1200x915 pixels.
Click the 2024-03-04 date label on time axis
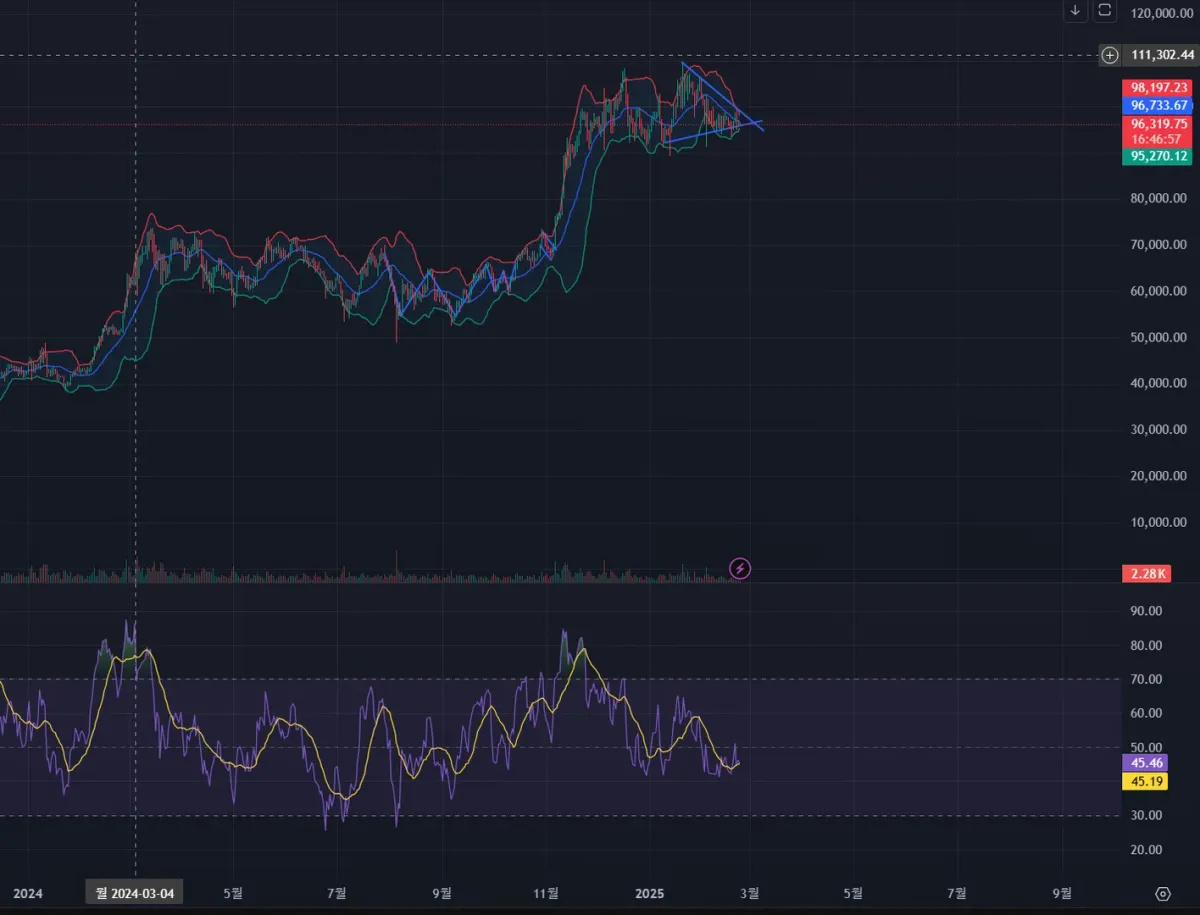point(135,893)
